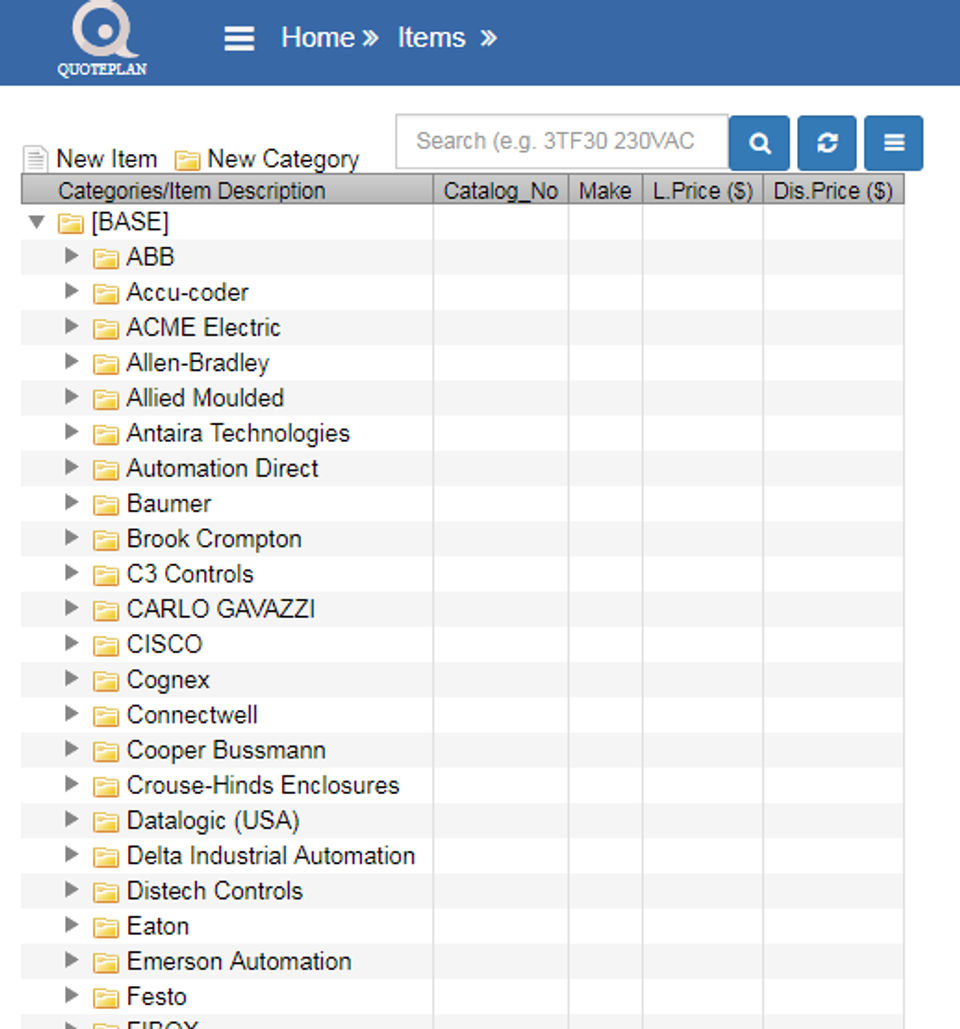The width and height of the screenshot is (960, 1029).
Task: Sort by Categories/Item Description column
Action: click(227, 190)
